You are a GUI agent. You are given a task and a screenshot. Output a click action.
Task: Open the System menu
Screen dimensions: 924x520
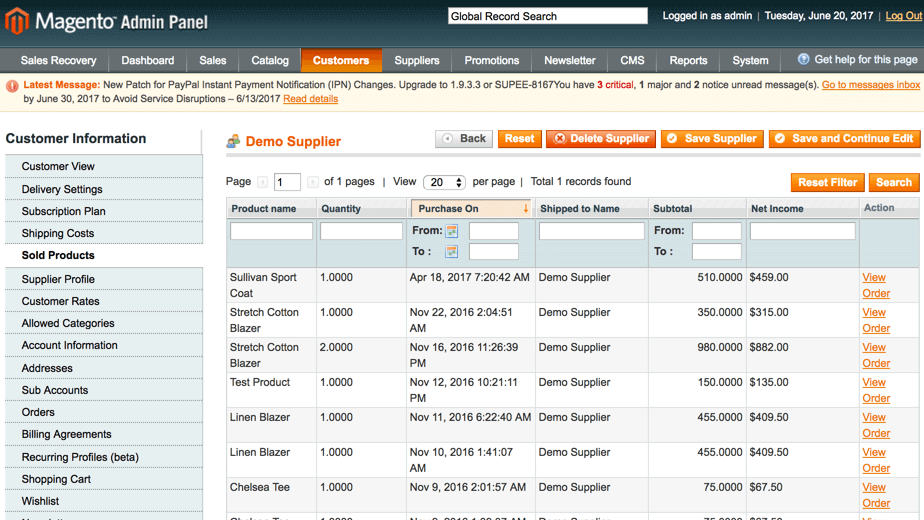(750, 61)
